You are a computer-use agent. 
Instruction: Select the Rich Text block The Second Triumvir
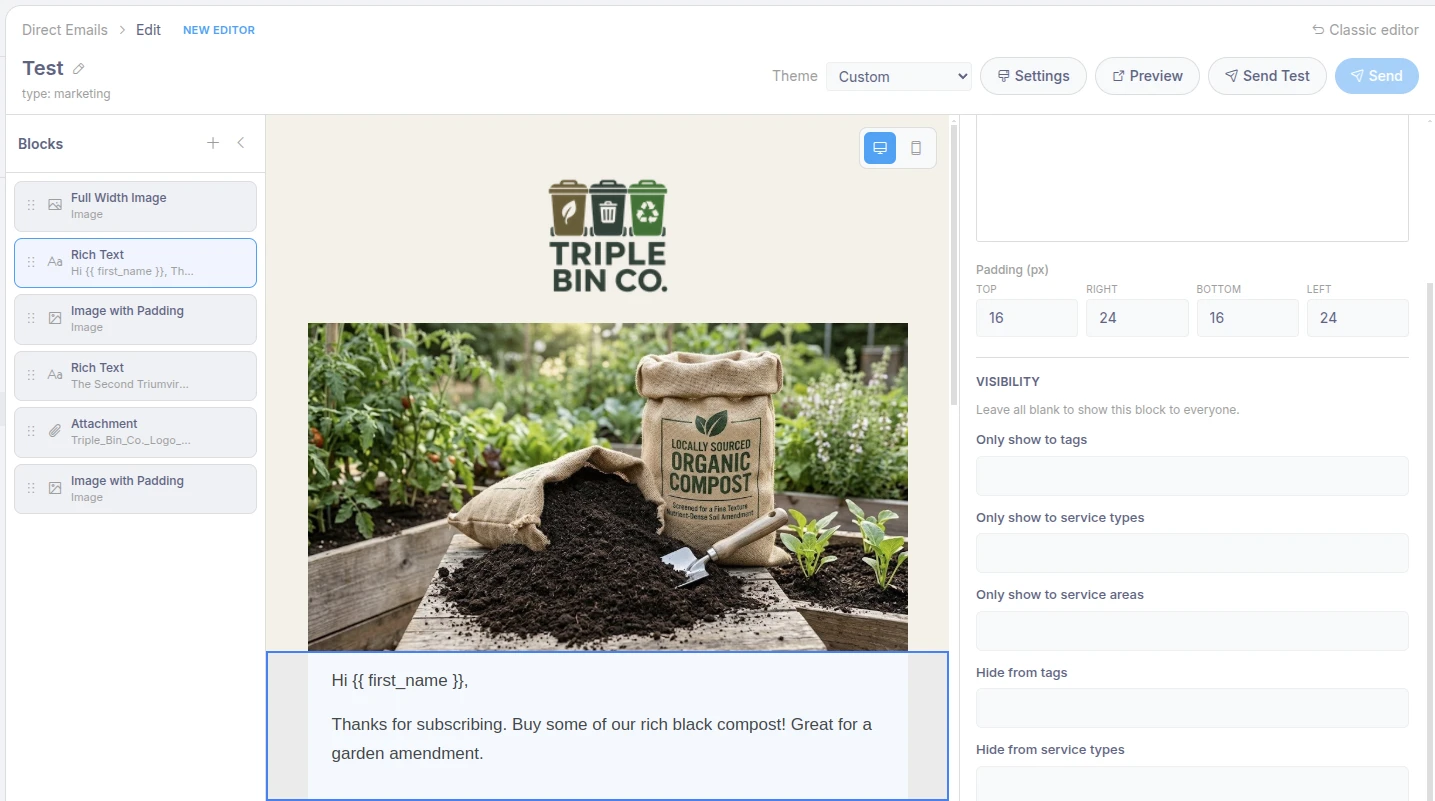point(135,376)
